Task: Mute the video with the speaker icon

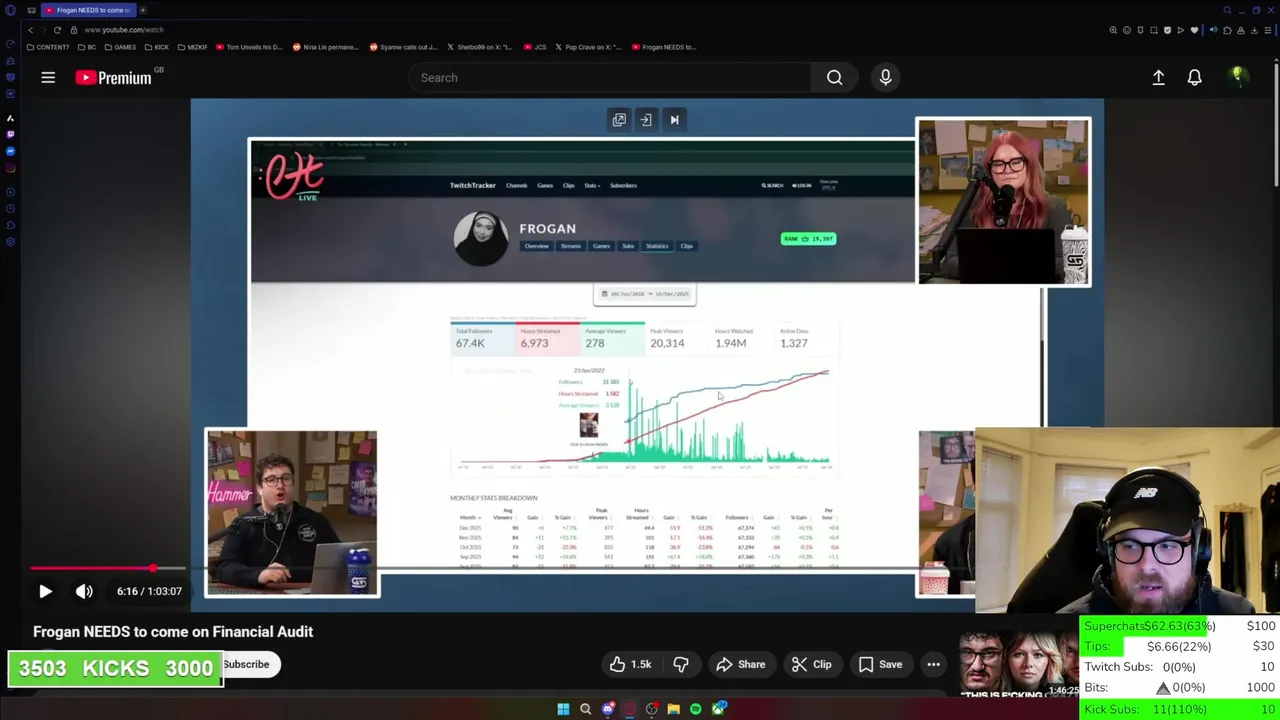Action: (84, 591)
